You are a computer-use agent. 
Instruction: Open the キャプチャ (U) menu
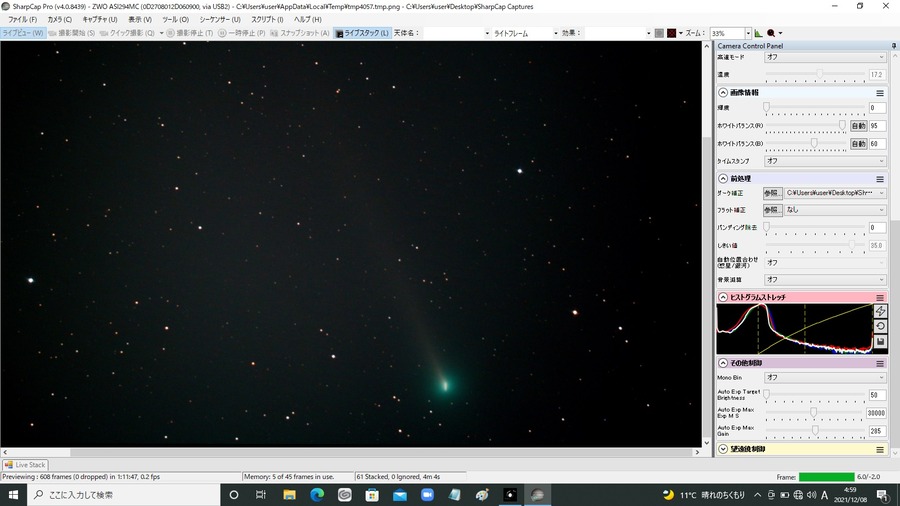[100, 20]
